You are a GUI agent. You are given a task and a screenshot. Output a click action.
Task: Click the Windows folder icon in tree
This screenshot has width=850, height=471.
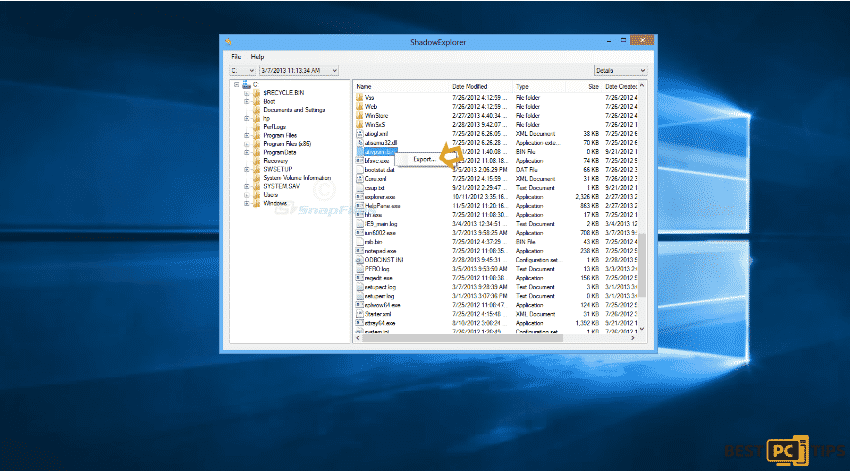point(257,203)
